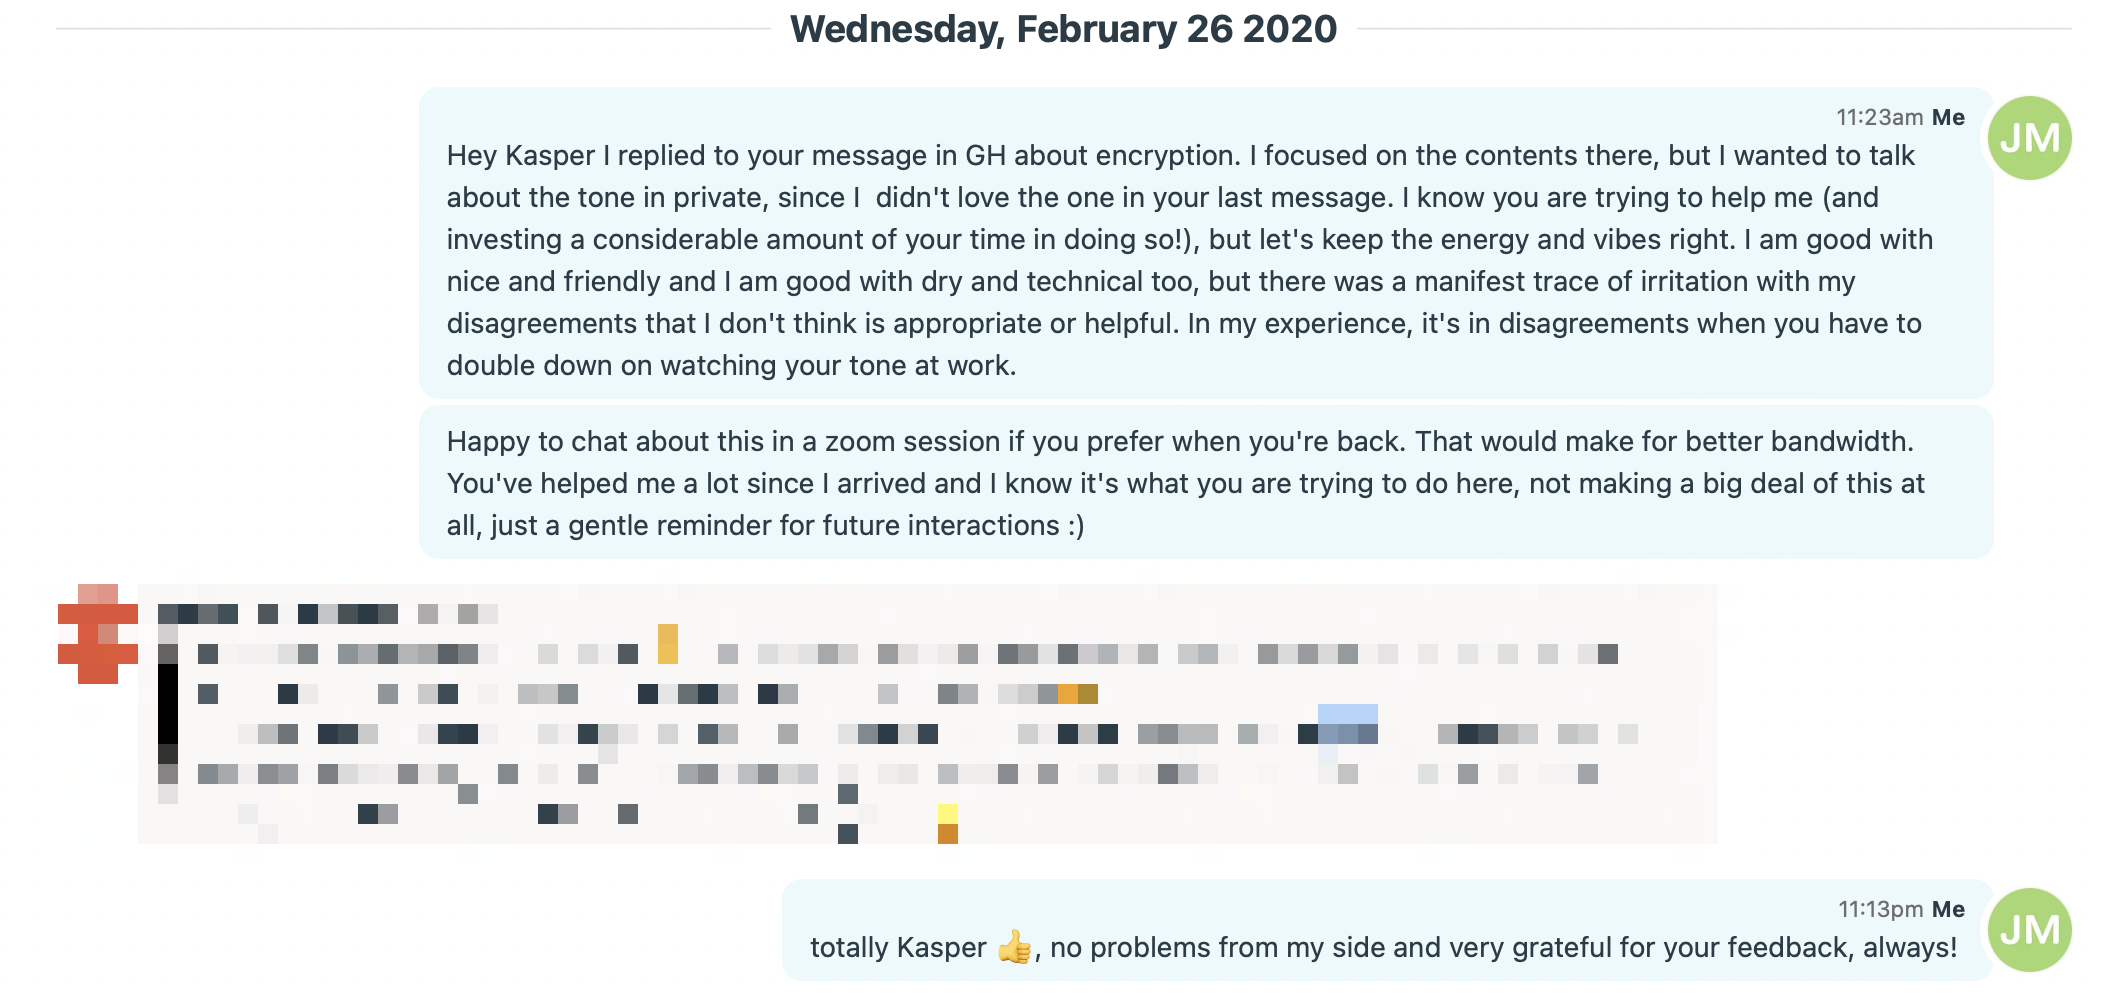Open the 11:13pm timestamp link

coord(1879,909)
